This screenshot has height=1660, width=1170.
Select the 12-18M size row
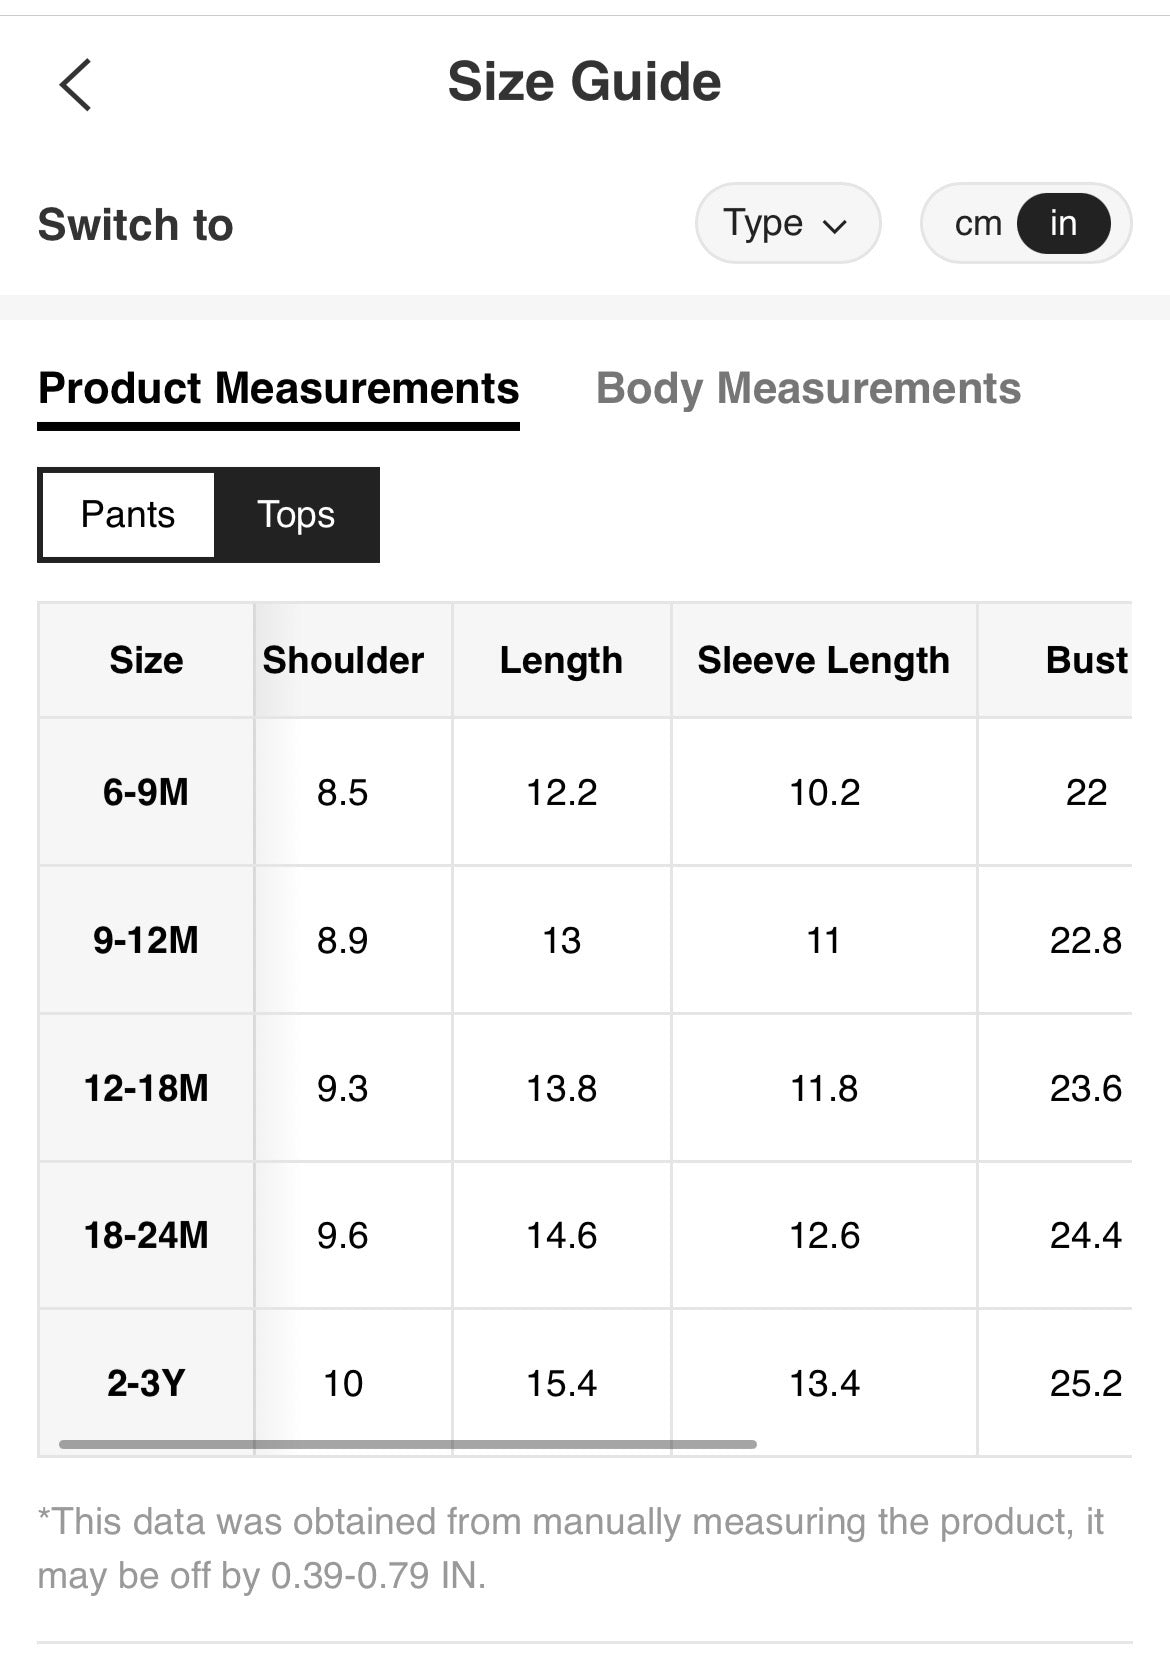(x=146, y=1088)
